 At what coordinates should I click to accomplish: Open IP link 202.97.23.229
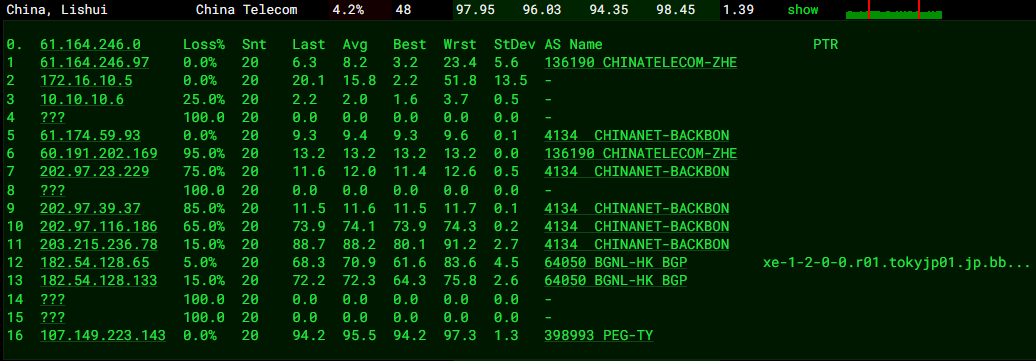click(x=94, y=172)
